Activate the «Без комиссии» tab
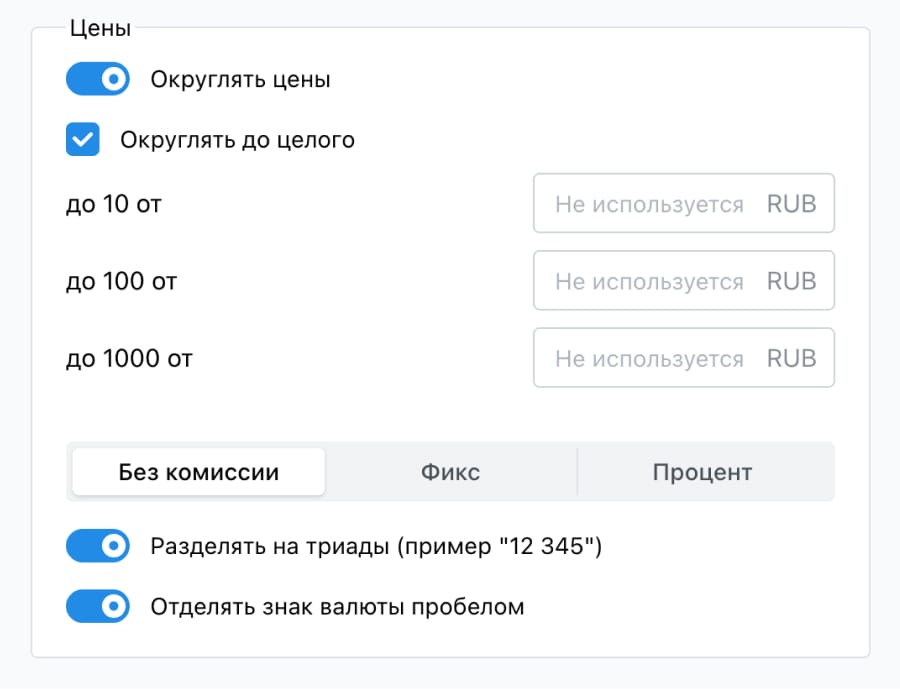 pos(197,471)
